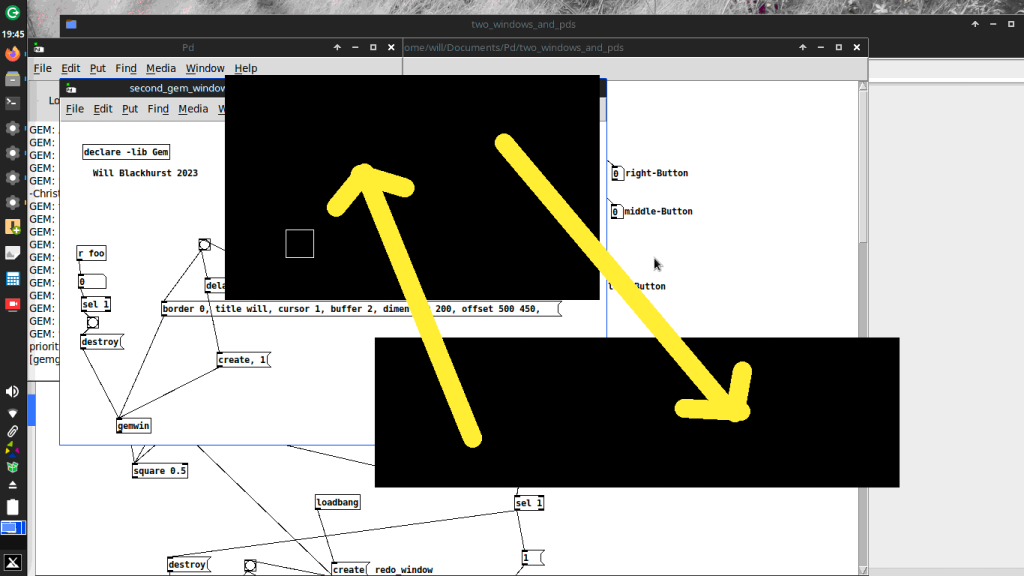Click the green circular icon above the clock
This screenshot has height=576, width=1024.
tap(12, 12)
